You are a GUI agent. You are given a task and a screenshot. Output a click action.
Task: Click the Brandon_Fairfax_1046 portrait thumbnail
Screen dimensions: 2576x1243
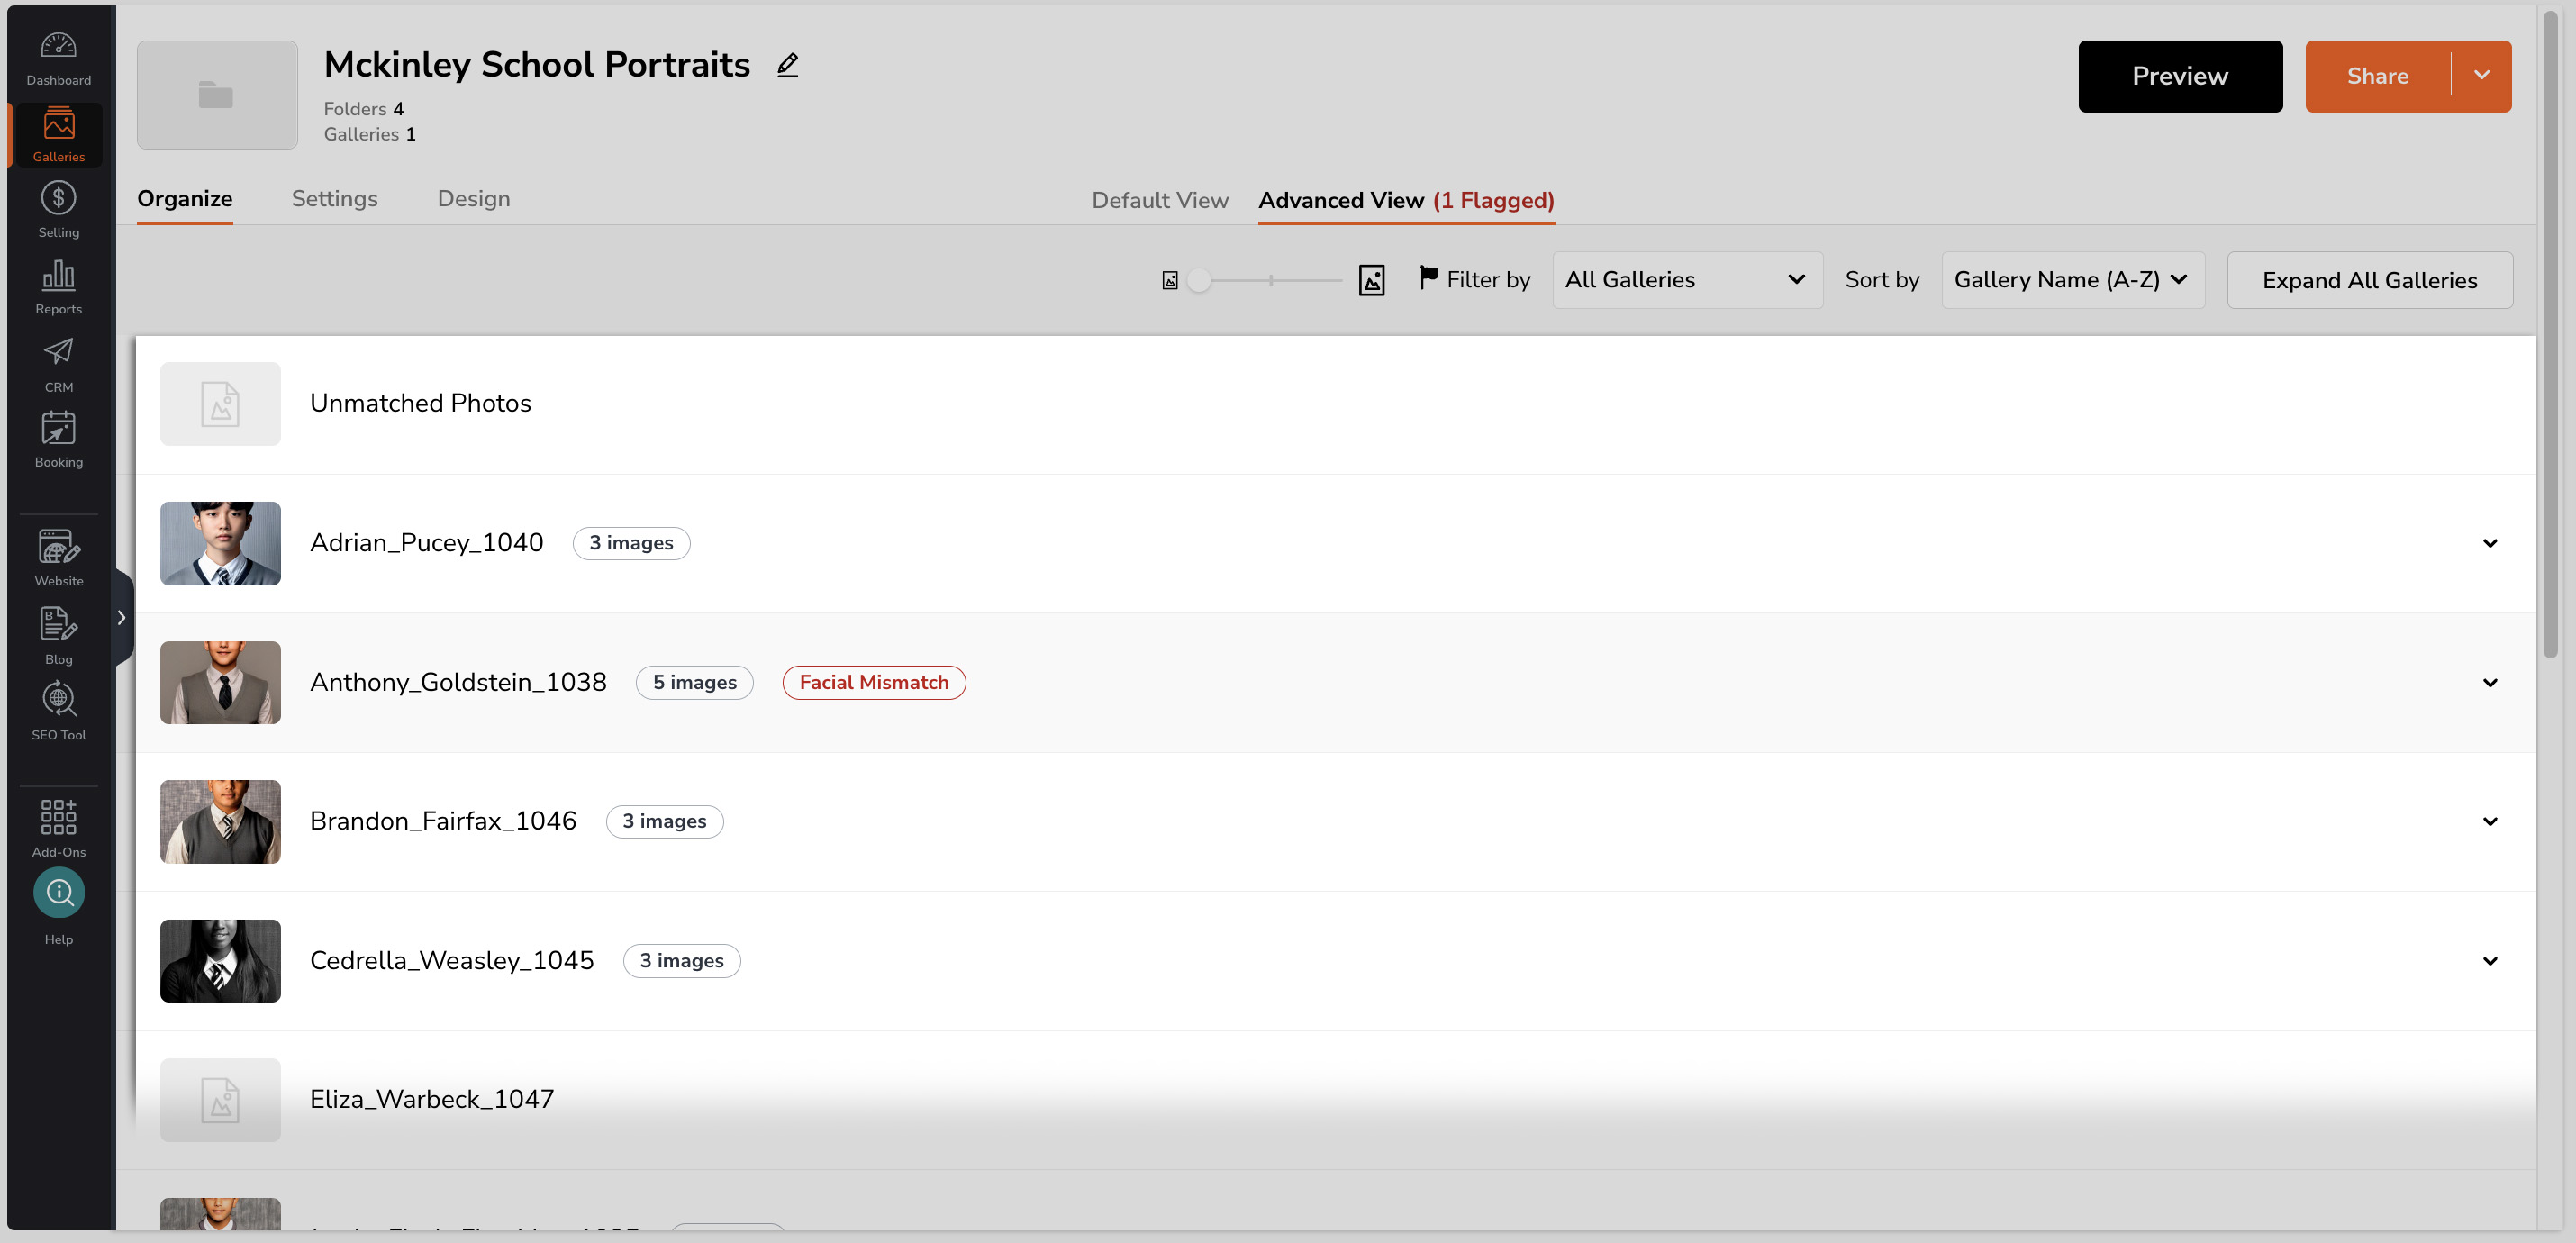pyautogui.click(x=220, y=822)
